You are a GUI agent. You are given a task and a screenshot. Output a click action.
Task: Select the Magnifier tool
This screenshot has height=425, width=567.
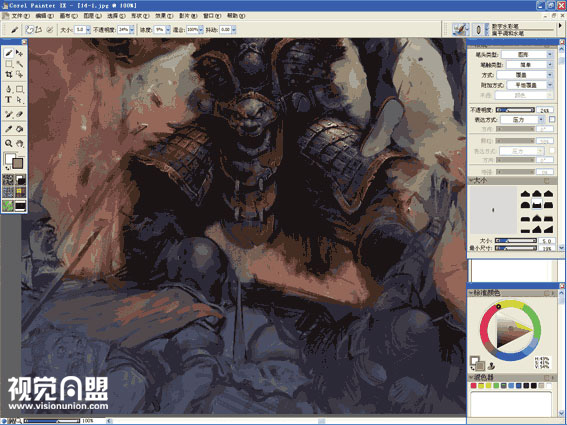point(9,143)
